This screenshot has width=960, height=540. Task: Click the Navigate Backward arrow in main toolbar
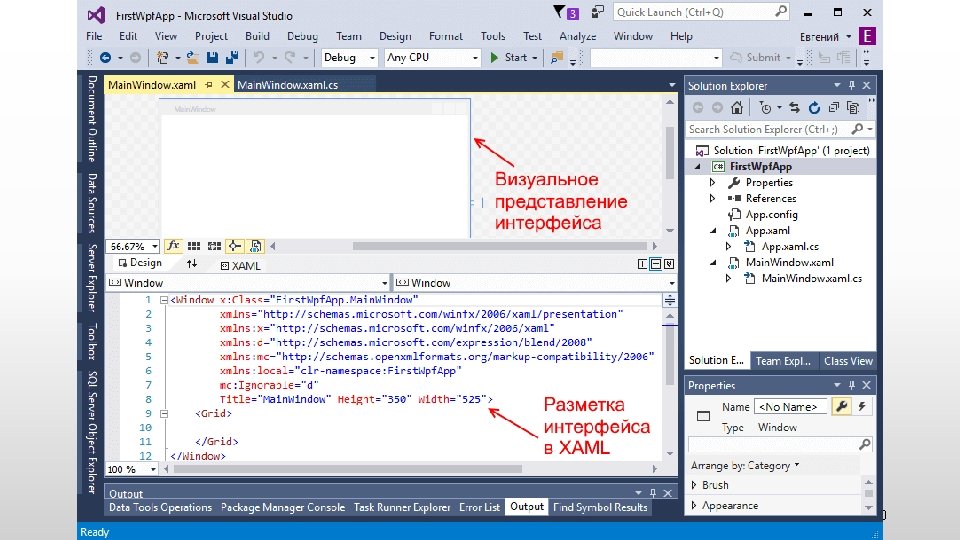click(x=105, y=58)
